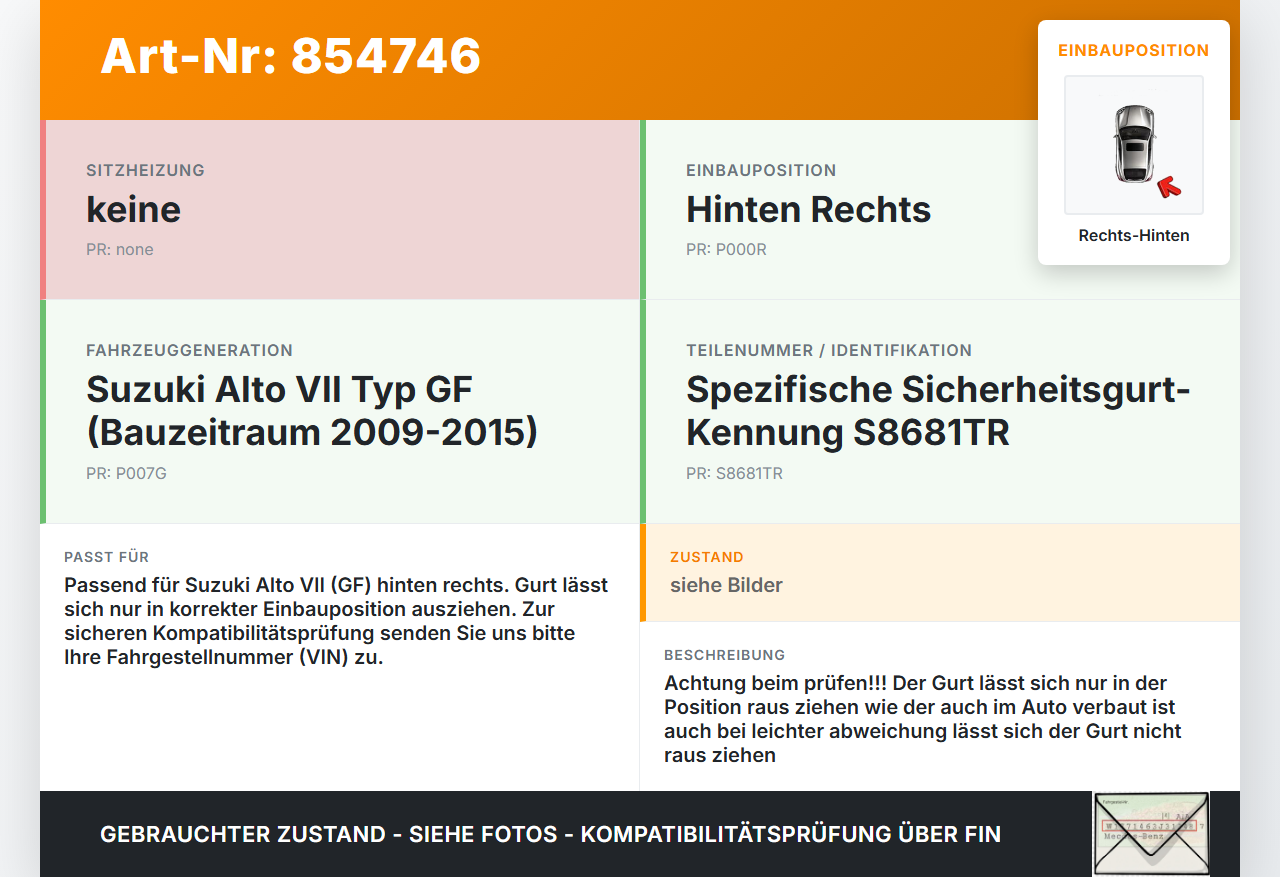
Task: Click the GEBRAUCHTER ZUSTAND footer banner text
Action: 550,834
